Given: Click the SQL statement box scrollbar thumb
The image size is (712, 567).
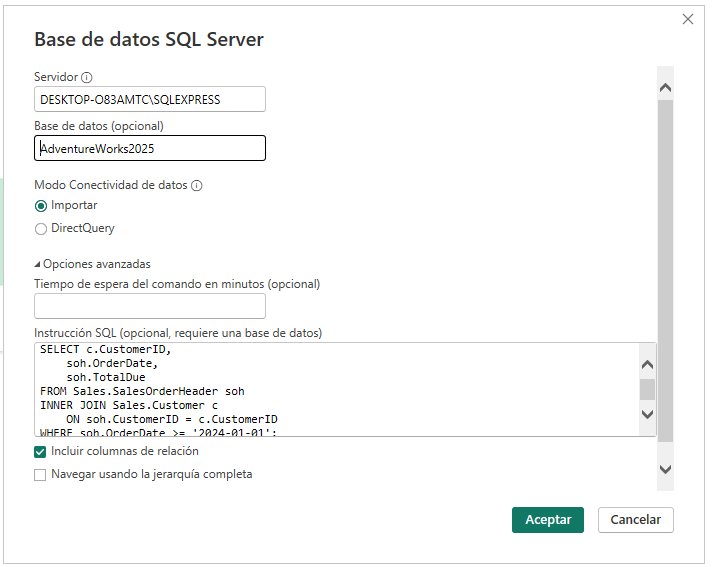Looking at the screenshot, I should click(x=647, y=389).
